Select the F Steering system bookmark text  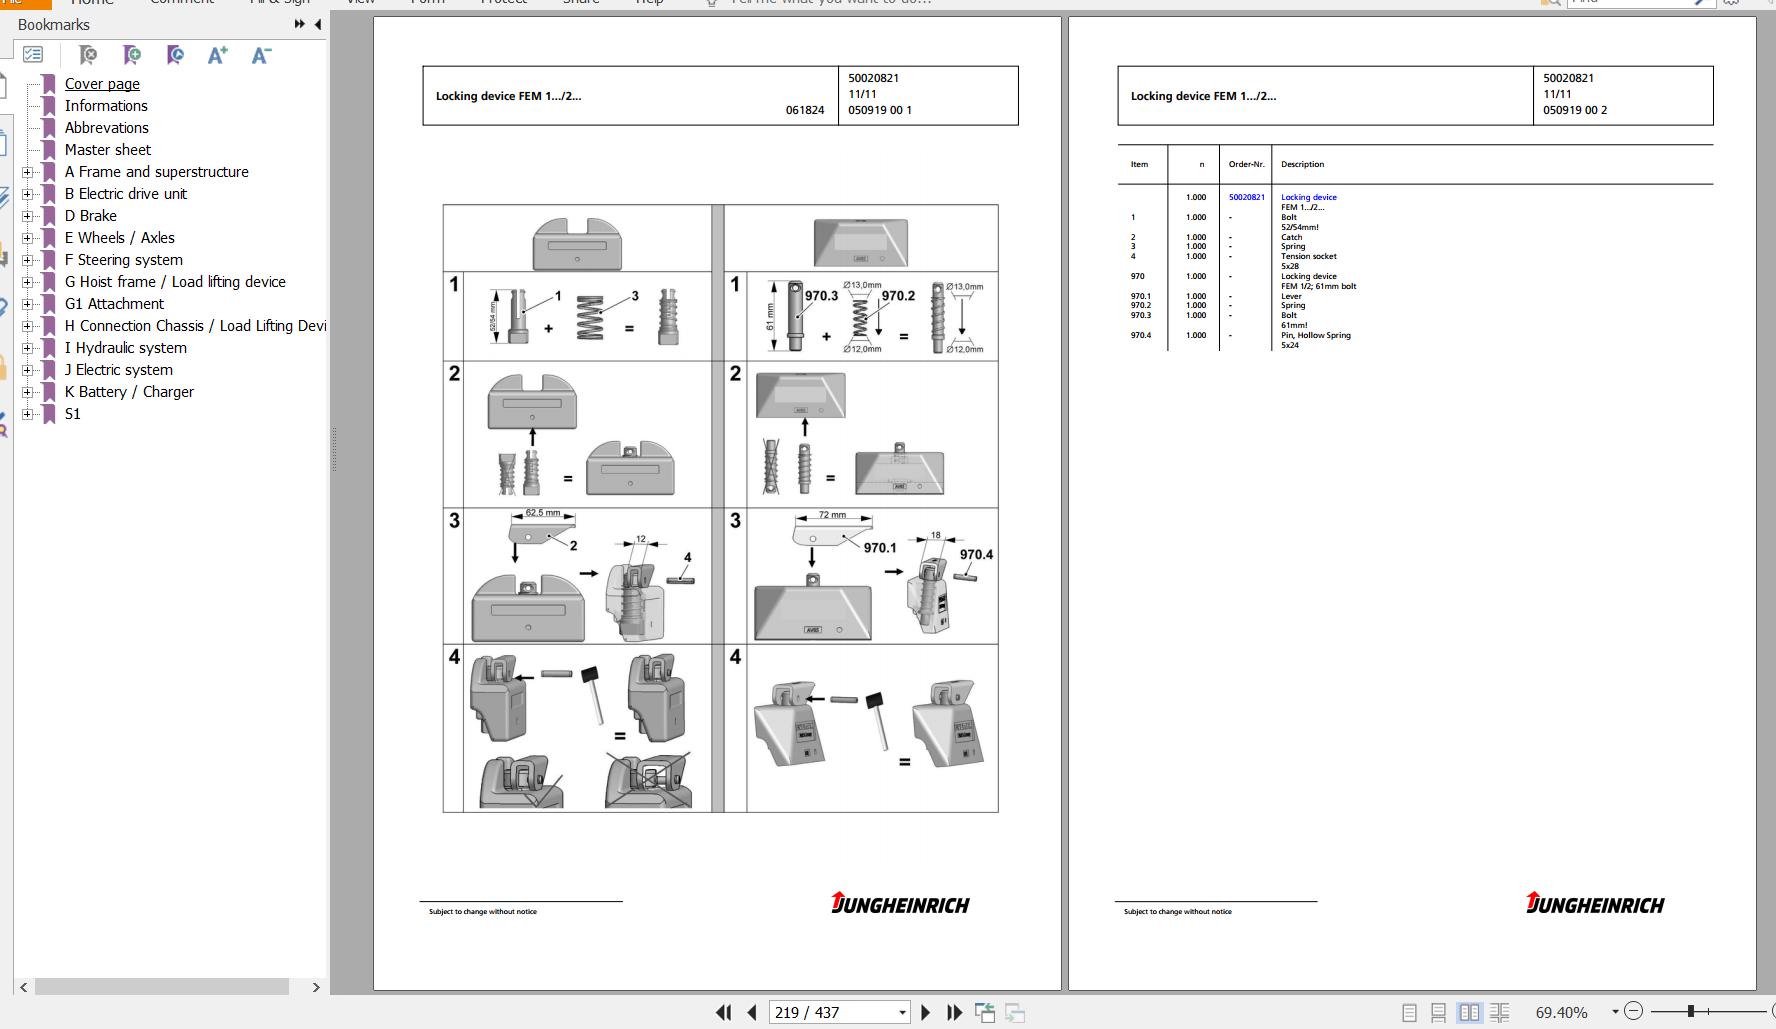click(124, 260)
